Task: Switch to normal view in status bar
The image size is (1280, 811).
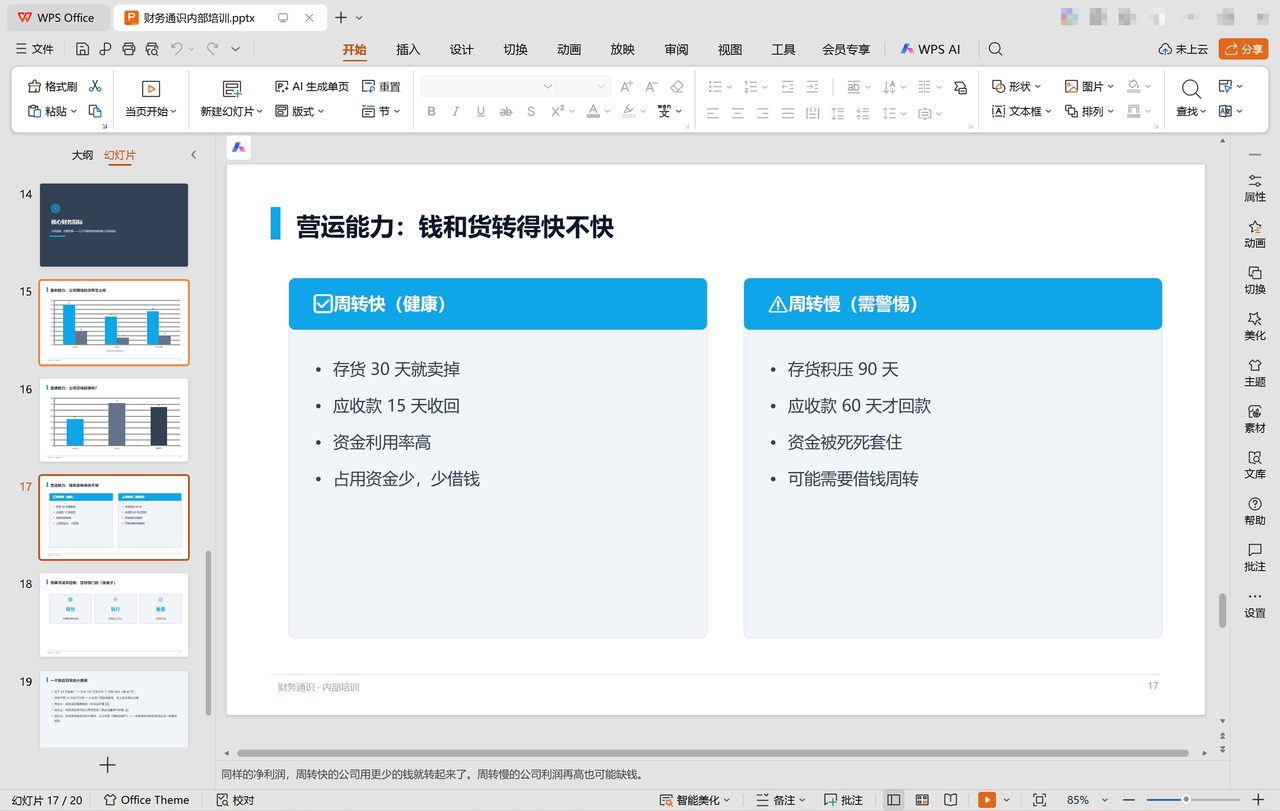Action: 894,800
